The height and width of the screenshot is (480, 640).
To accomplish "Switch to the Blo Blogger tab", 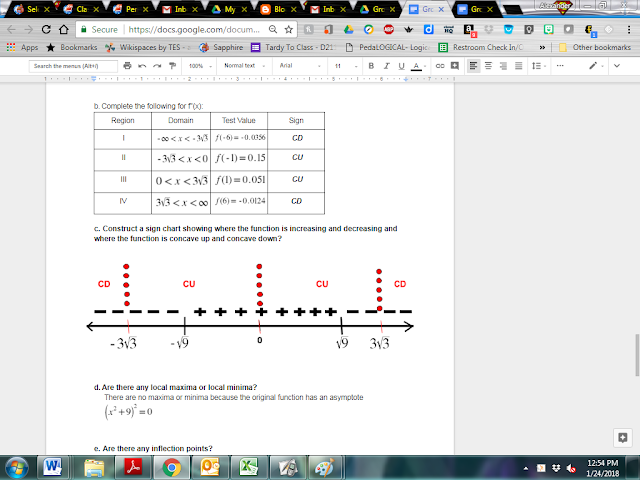I will 278,9.
